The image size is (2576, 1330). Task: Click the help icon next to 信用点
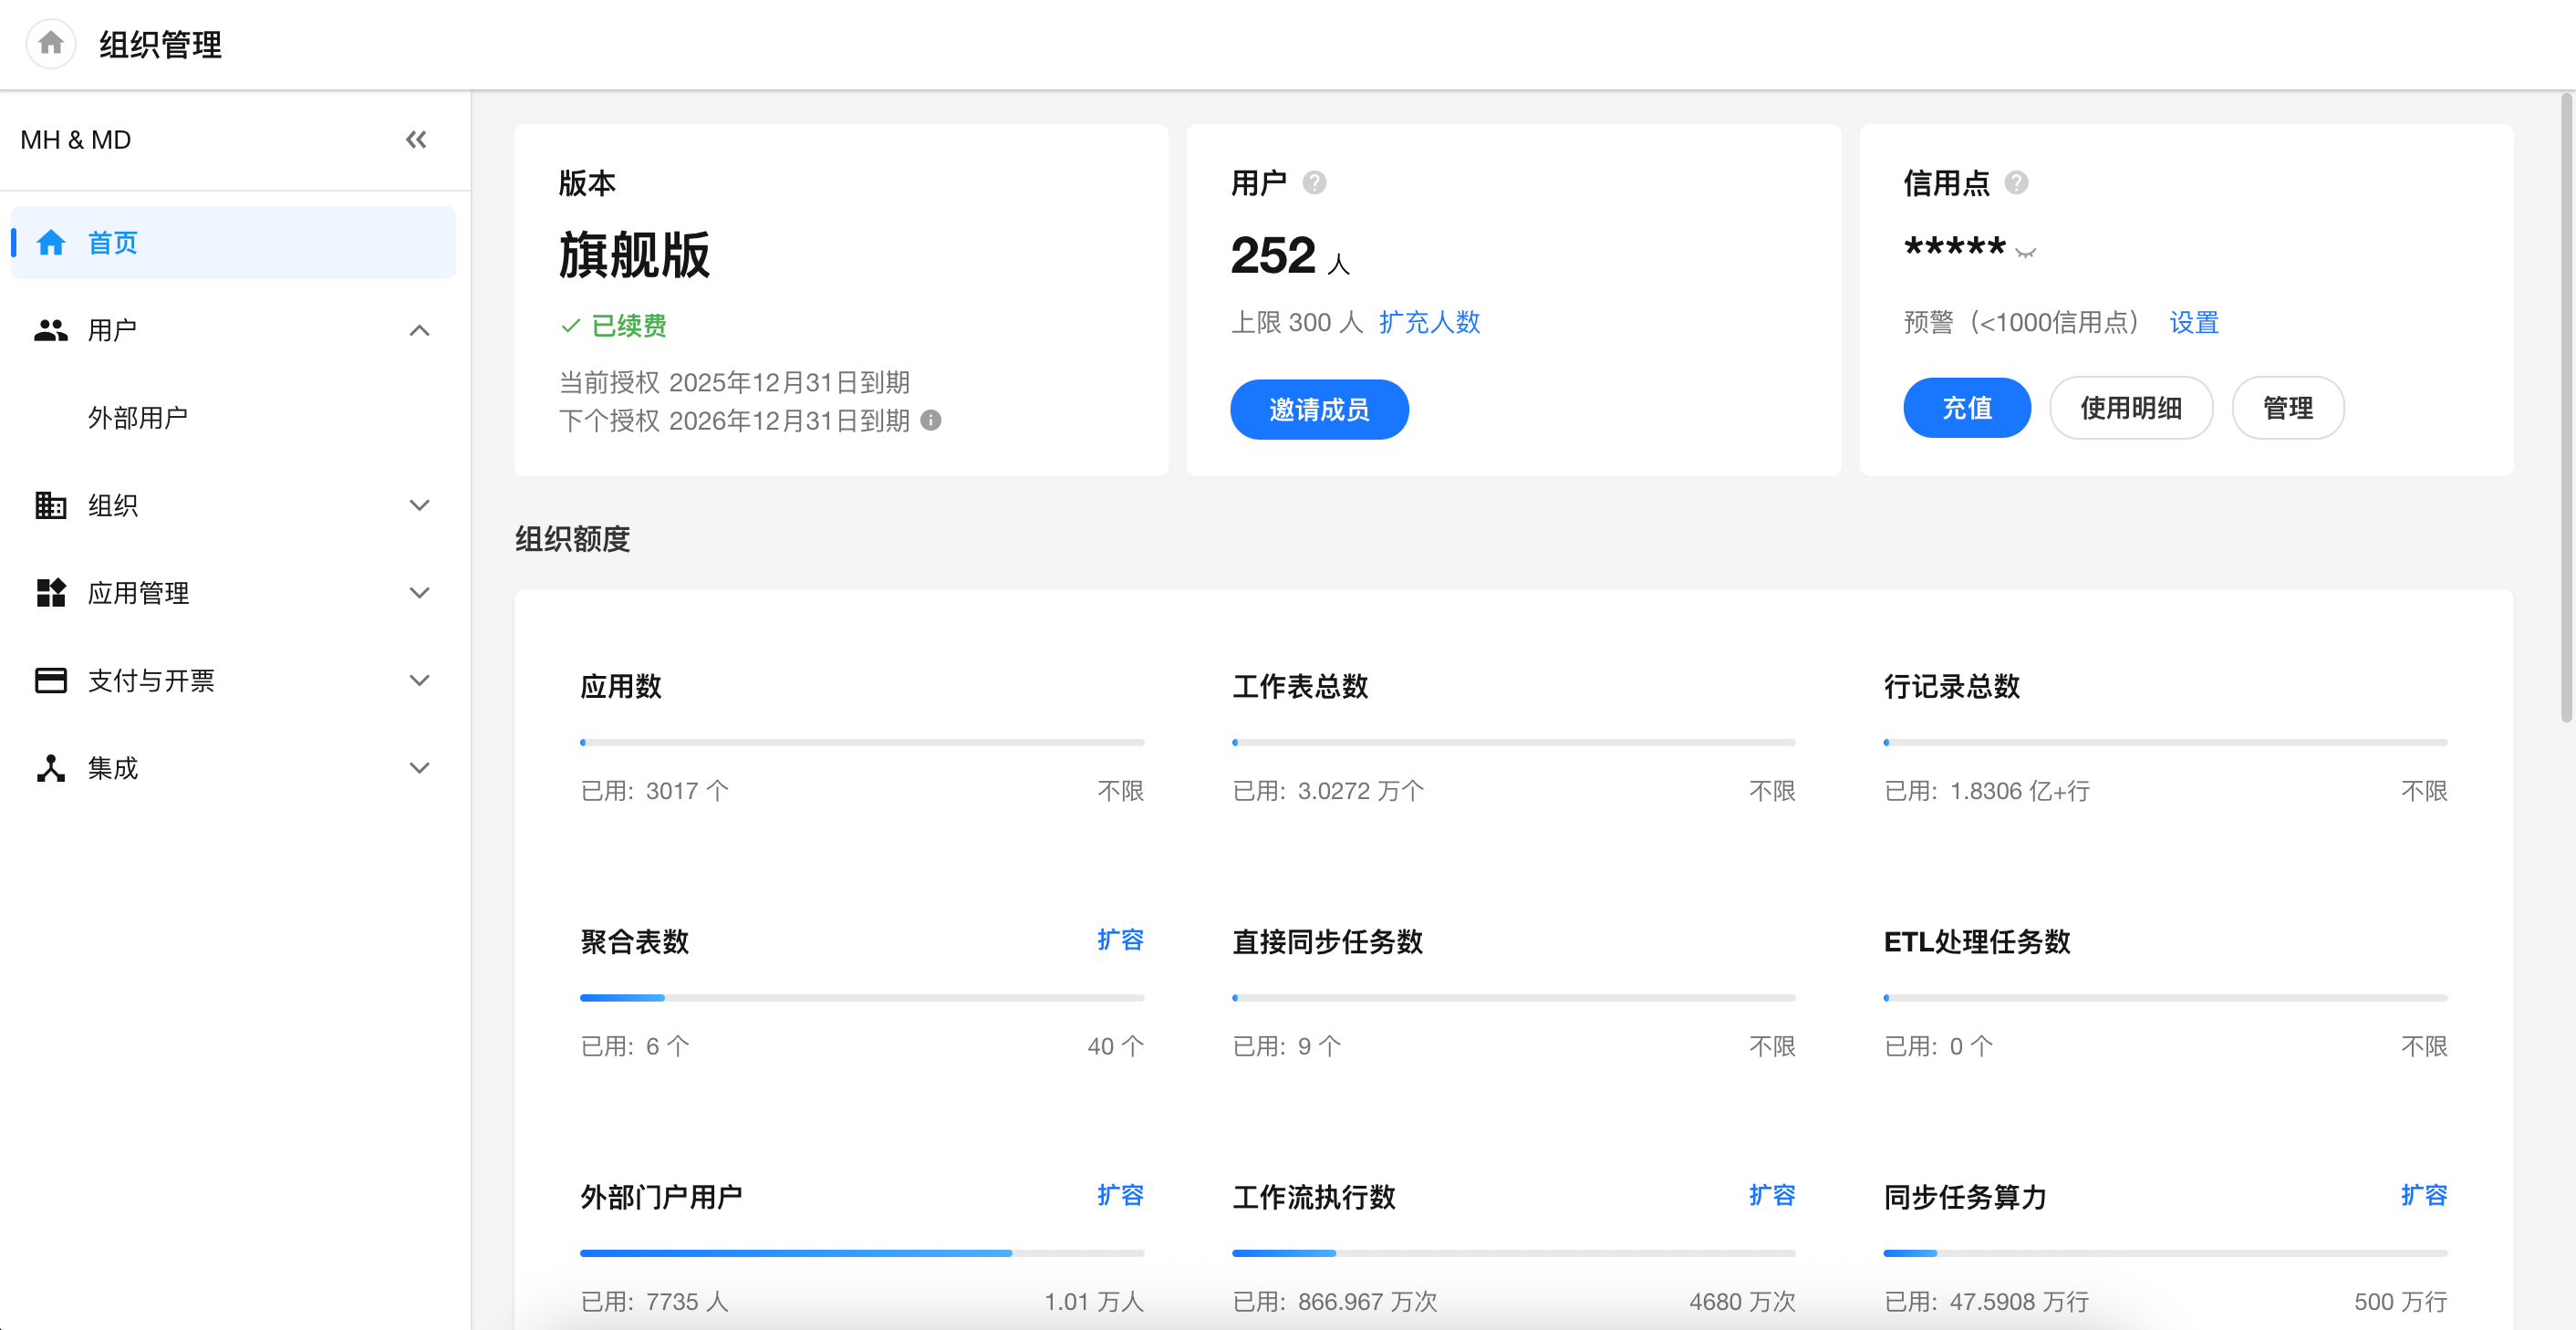(x=2016, y=183)
